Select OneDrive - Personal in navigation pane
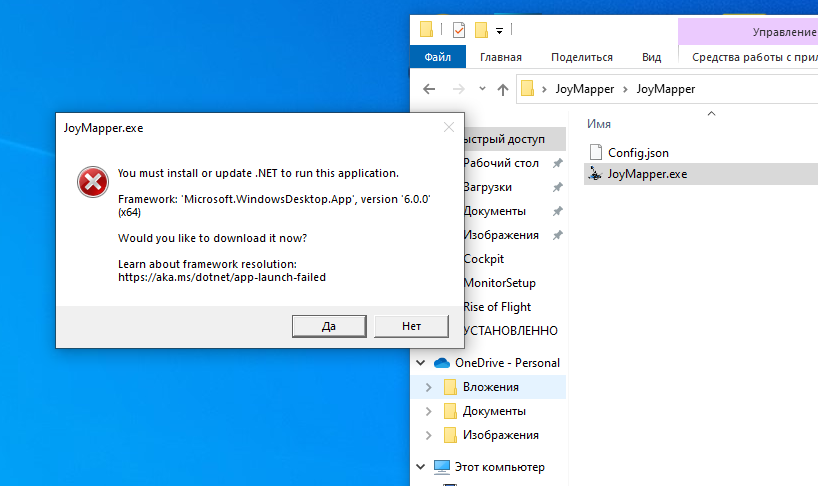 pyautogui.click(x=507, y=363)
